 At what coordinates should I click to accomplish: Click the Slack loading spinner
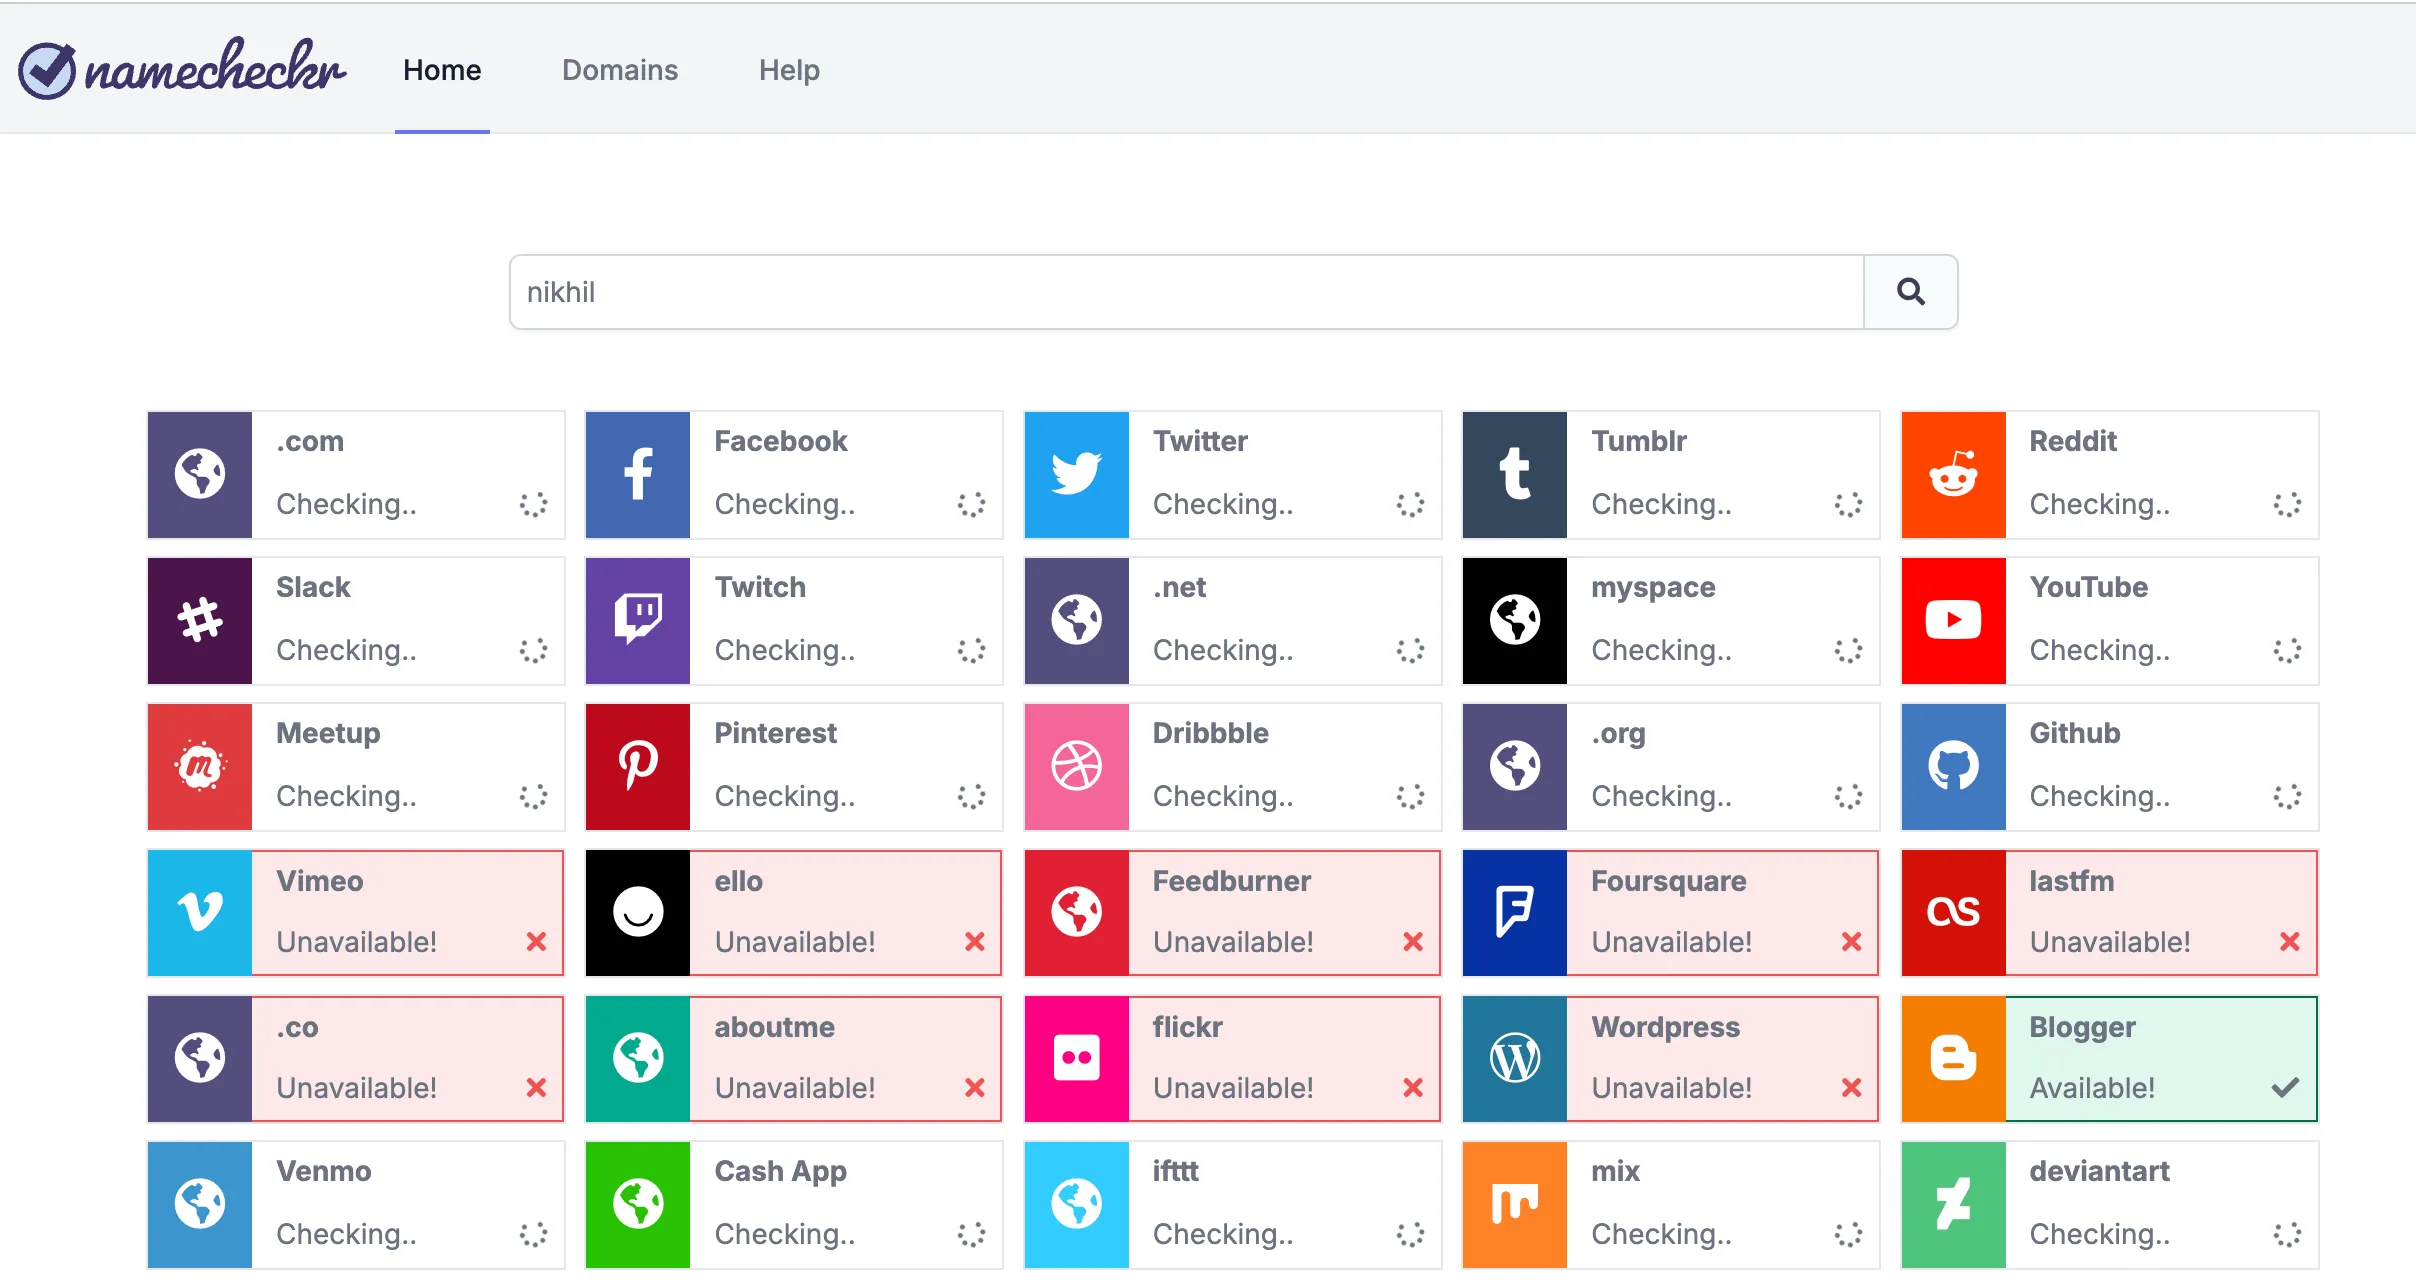534,650
